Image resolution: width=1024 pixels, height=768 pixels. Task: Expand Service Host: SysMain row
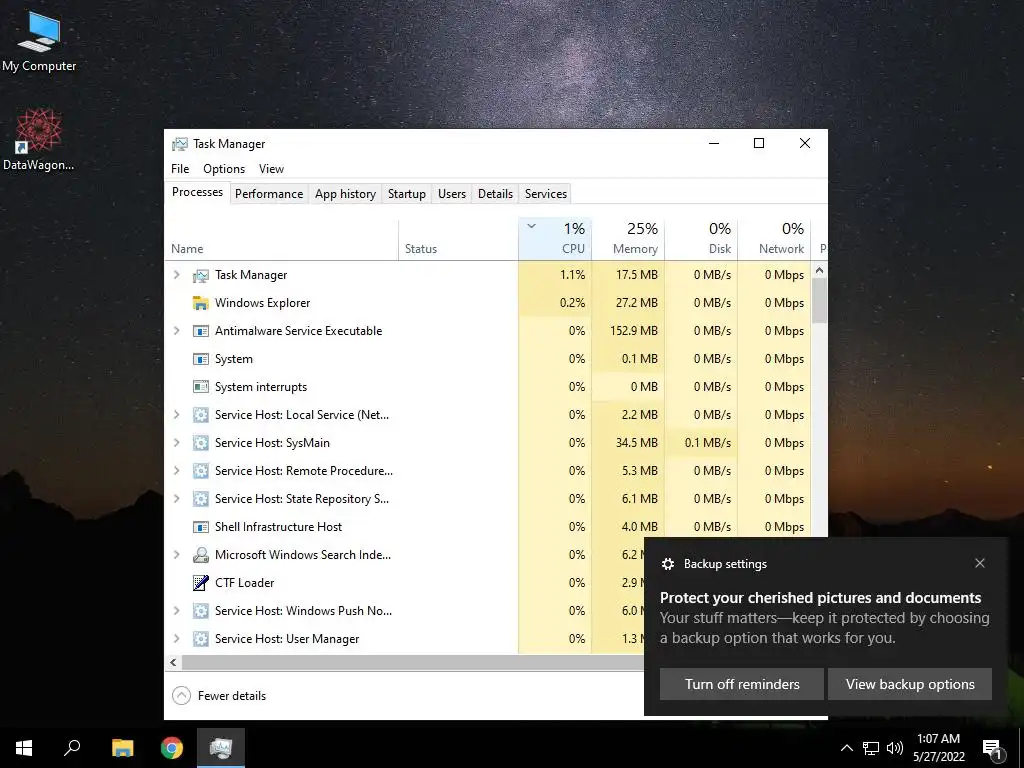pyautogui.click(x=176, y=443)
